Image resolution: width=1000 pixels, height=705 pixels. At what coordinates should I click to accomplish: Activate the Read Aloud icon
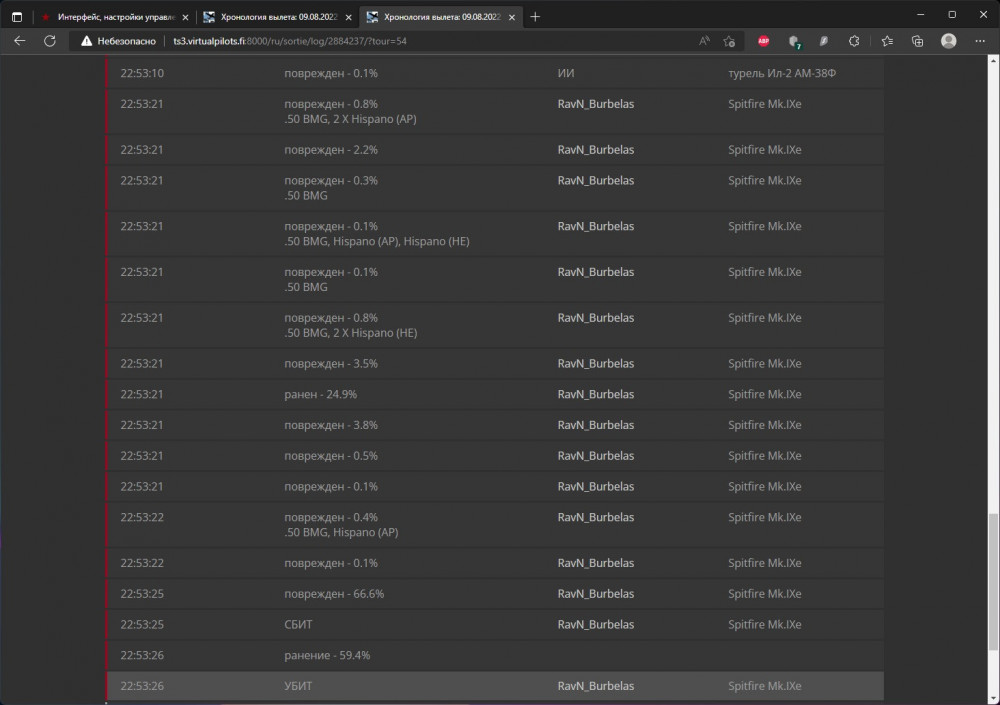coord(704,41)
